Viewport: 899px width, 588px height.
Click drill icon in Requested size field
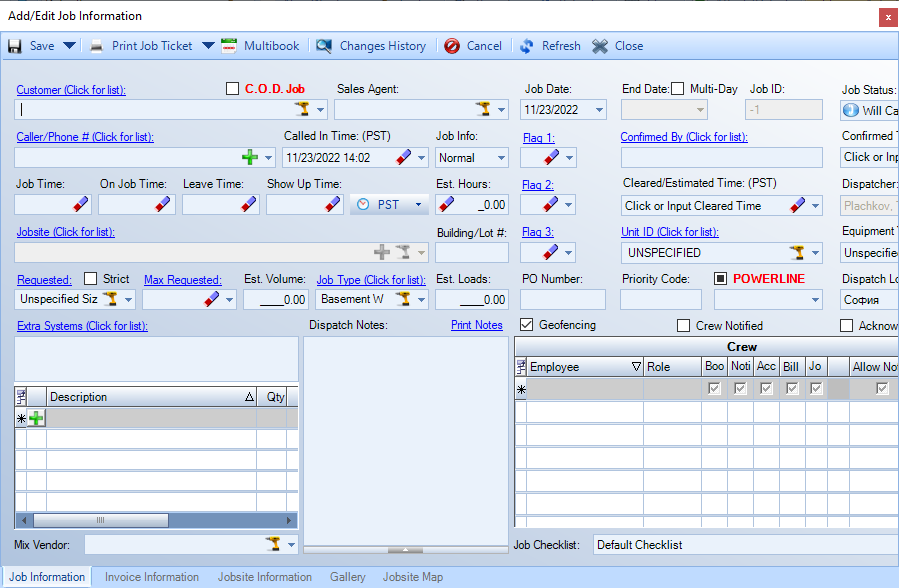coord(111,299)
